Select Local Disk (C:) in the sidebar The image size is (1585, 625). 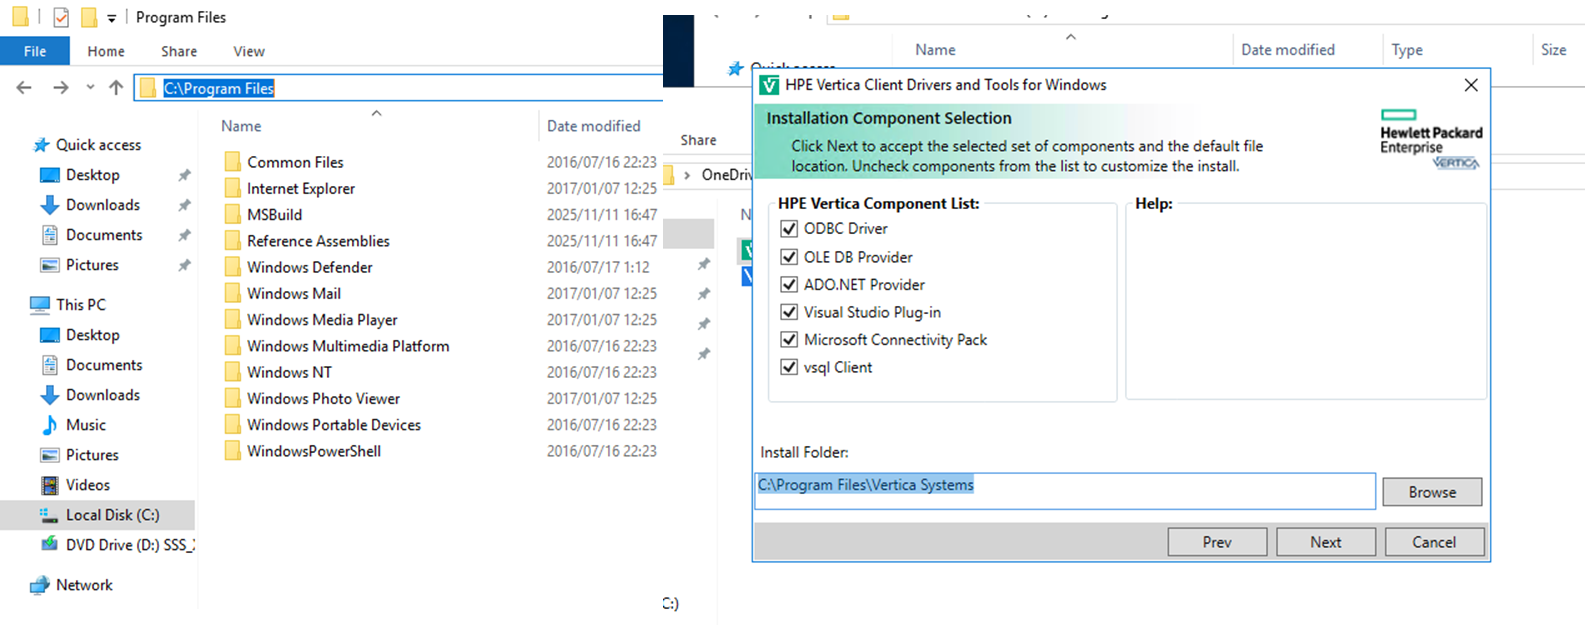(x=98, y=515)
